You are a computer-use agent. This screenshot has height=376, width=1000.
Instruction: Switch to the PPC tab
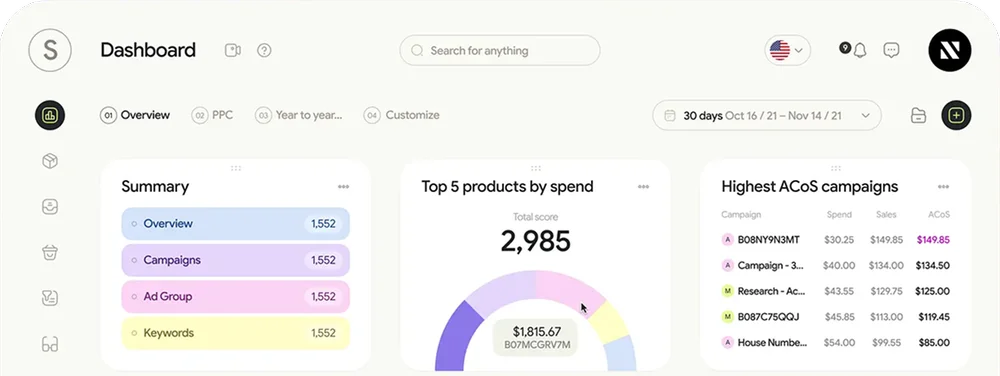click(212, 115)
